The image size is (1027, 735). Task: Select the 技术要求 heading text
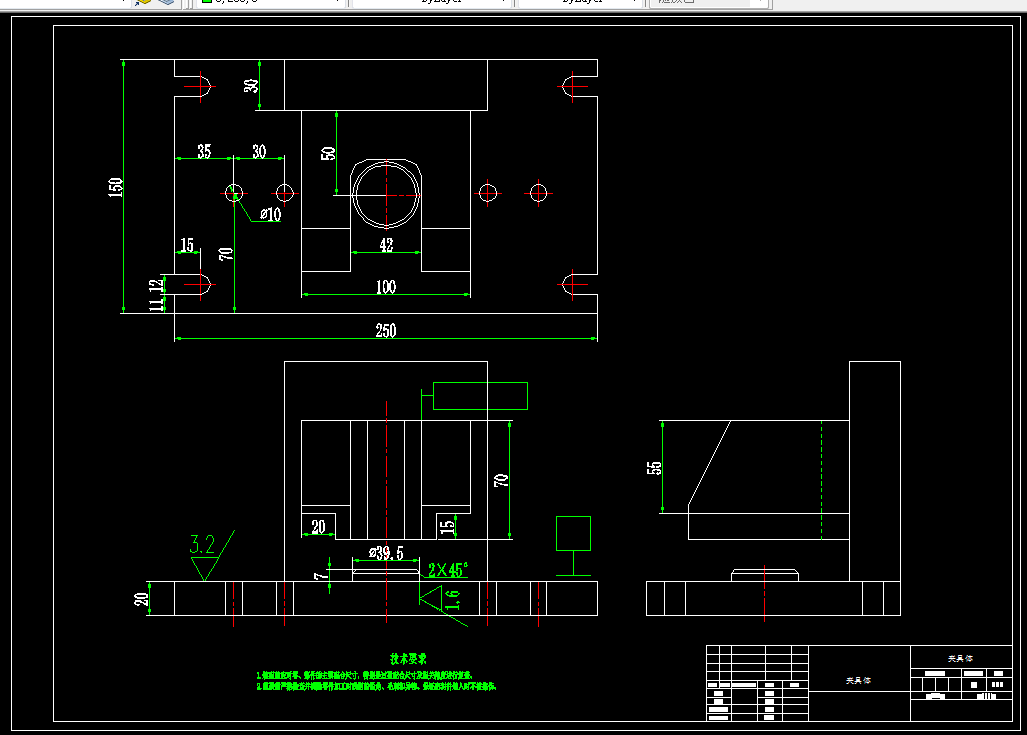point(408,658)
